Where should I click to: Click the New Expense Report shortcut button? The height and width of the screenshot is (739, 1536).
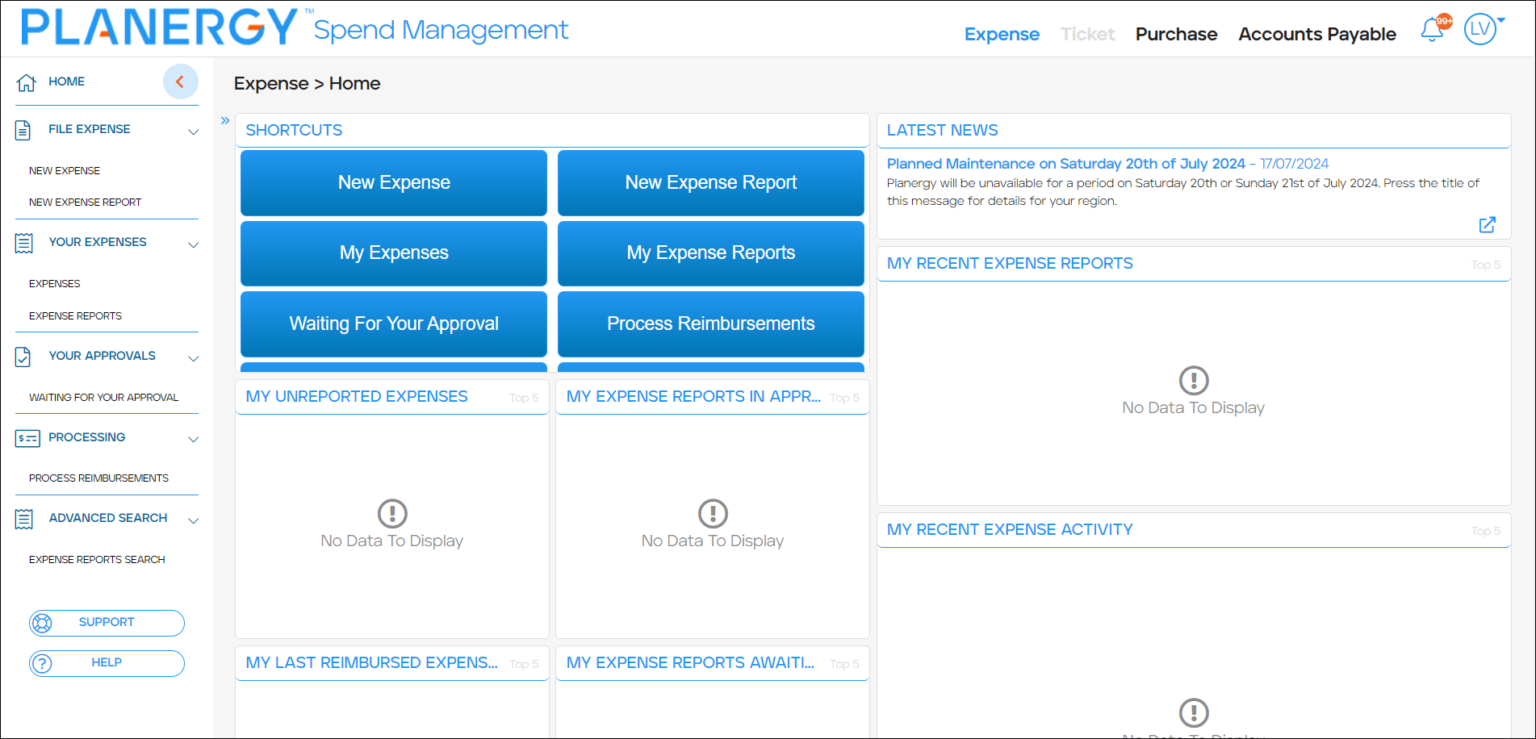click(x=710, y=182)
